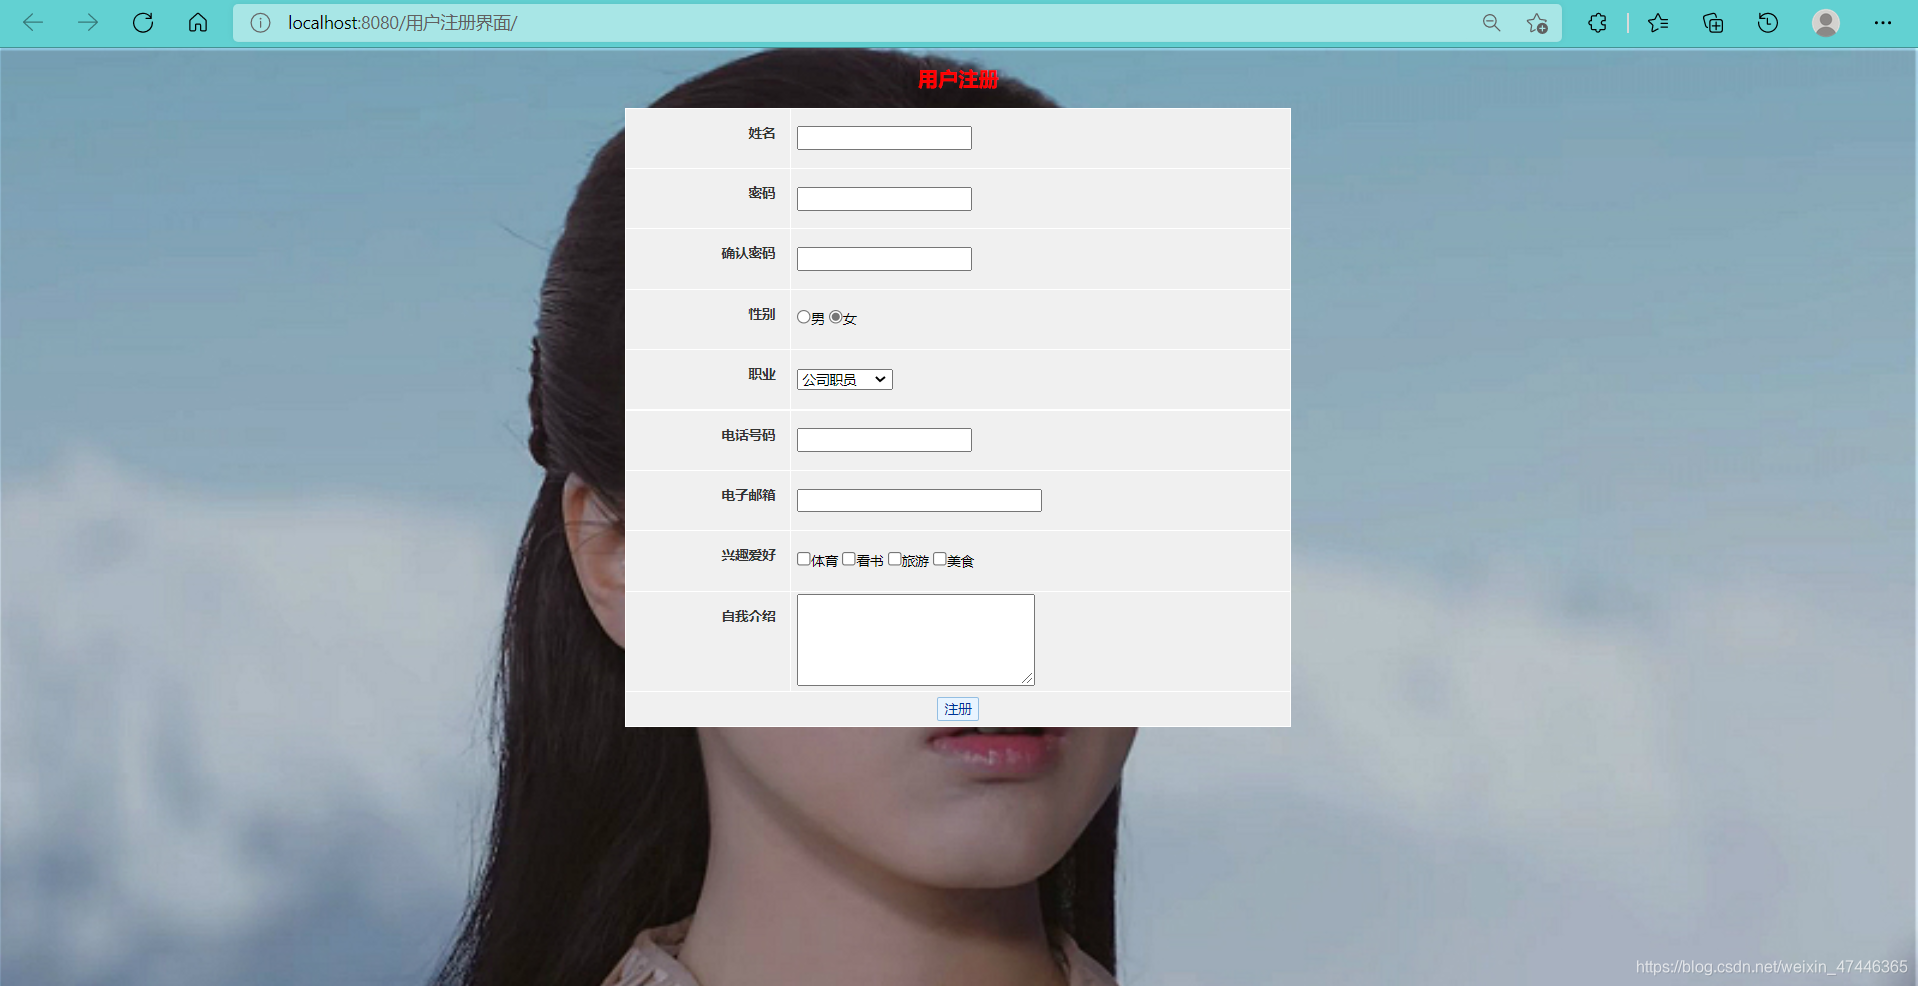Focus the 电话号码 input field
1918x986 pixels.
click(884, 440)
